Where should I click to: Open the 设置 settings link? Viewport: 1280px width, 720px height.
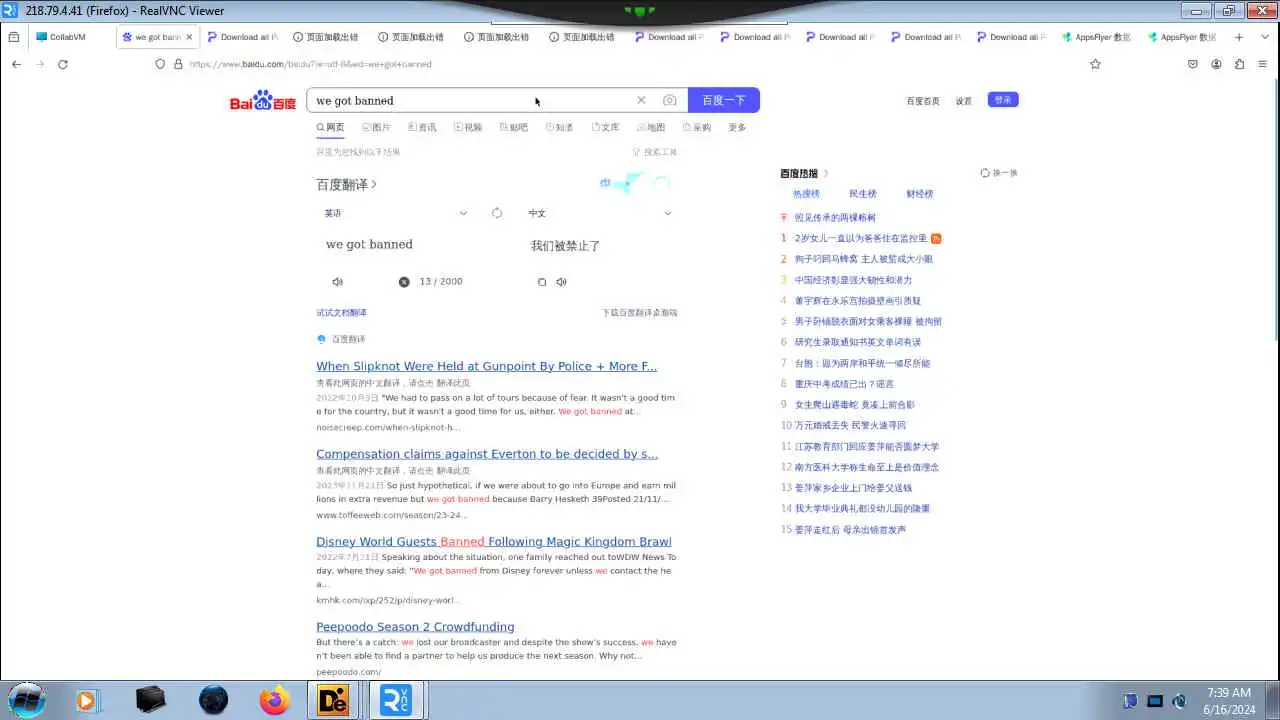point(963,101)
